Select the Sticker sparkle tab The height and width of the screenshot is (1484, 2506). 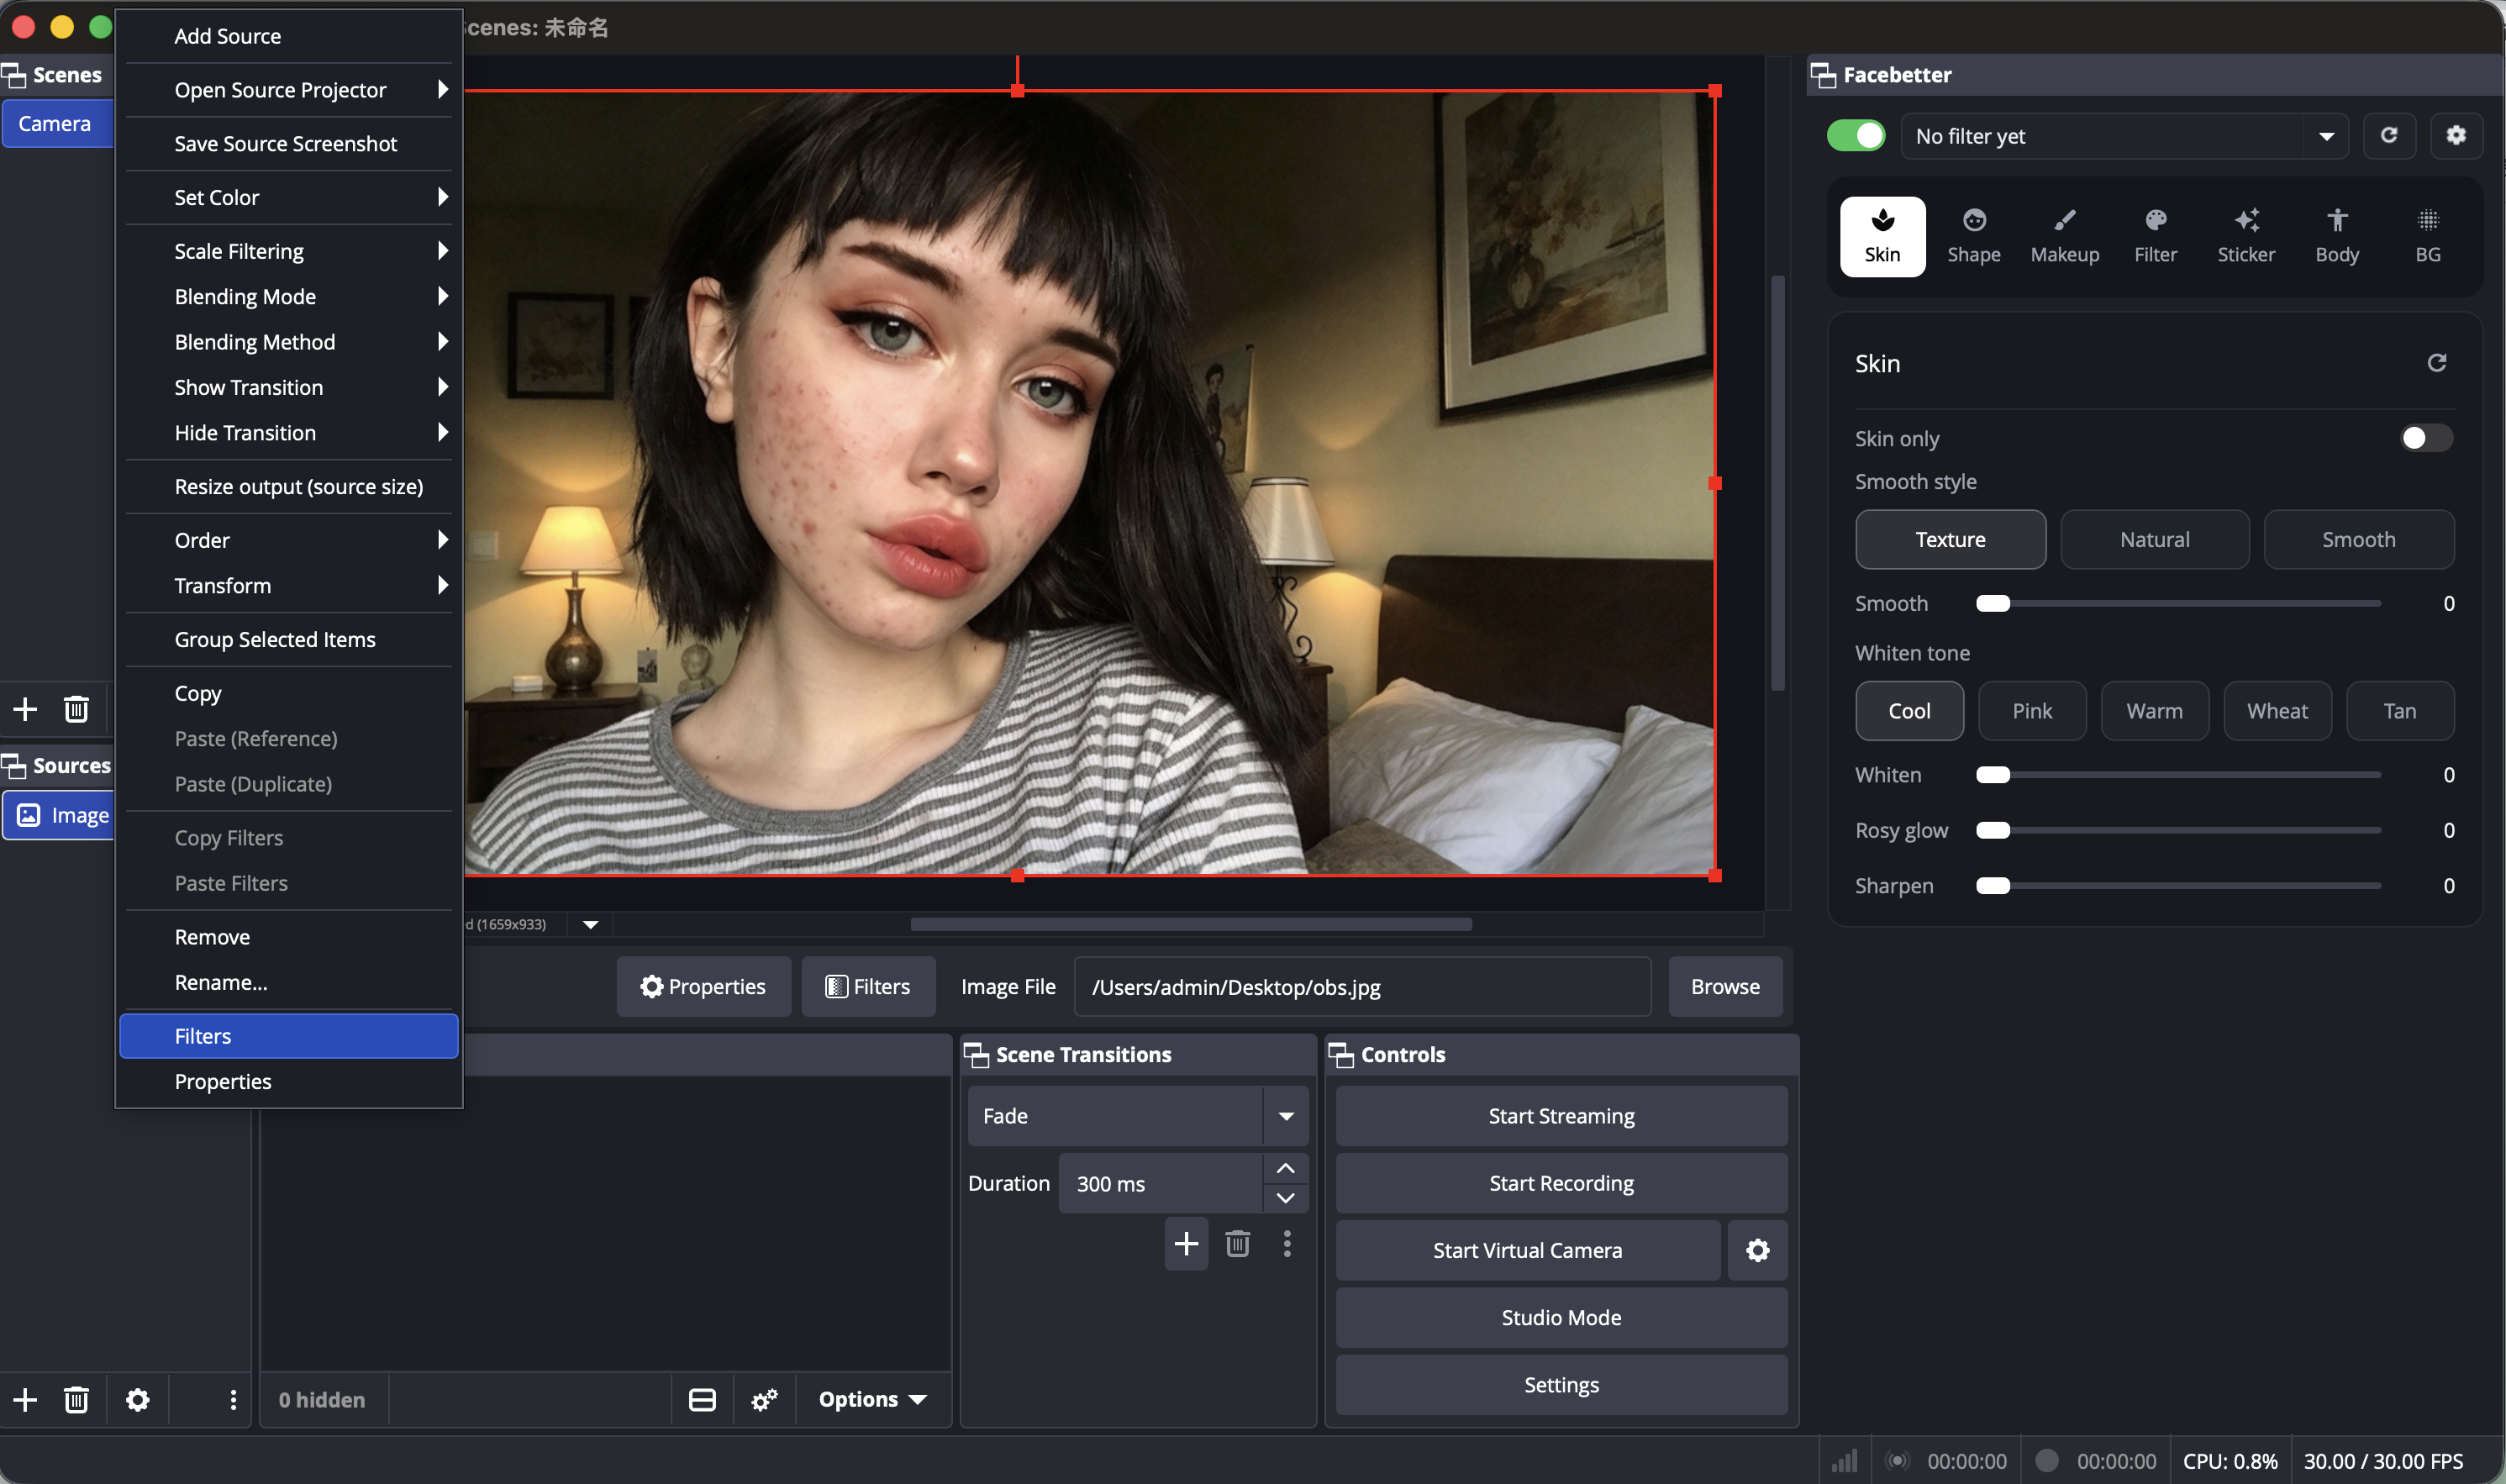(2246, 236)
